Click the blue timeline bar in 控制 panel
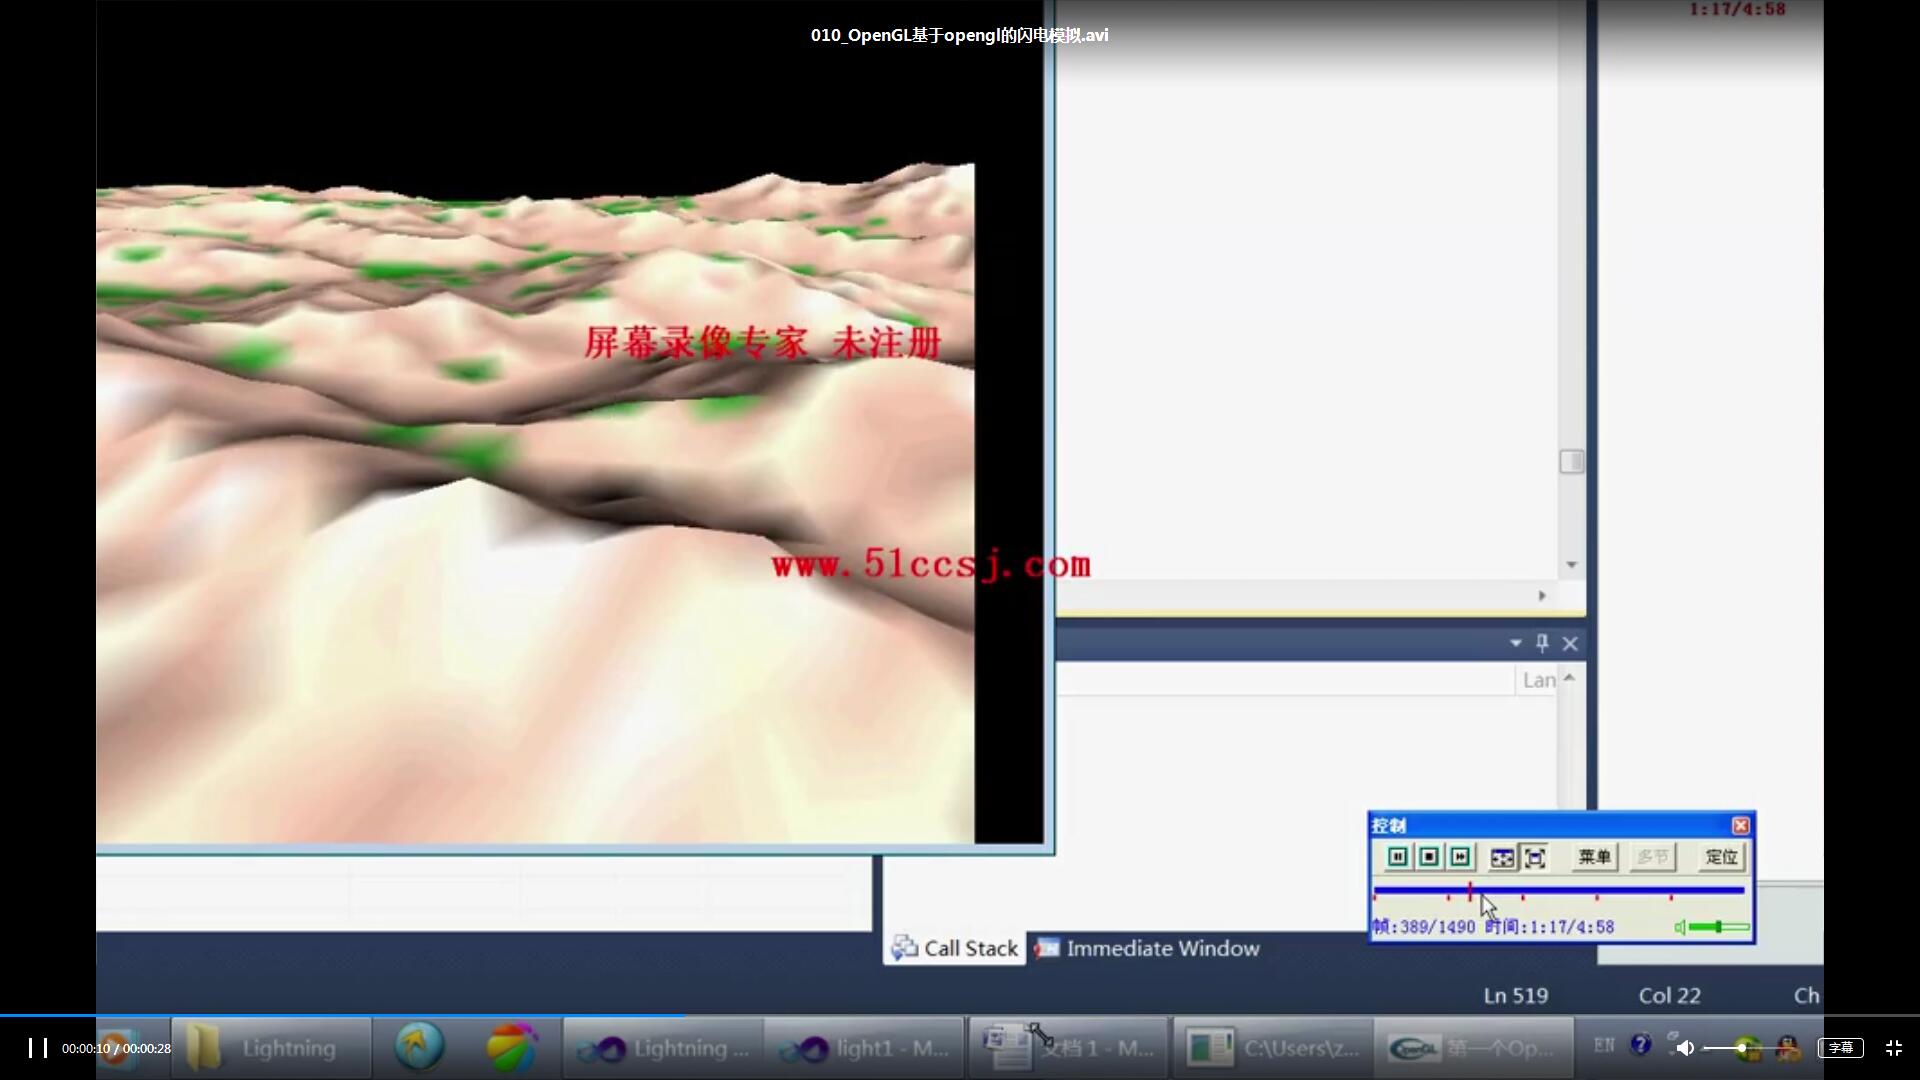 tap(1559, 890)
